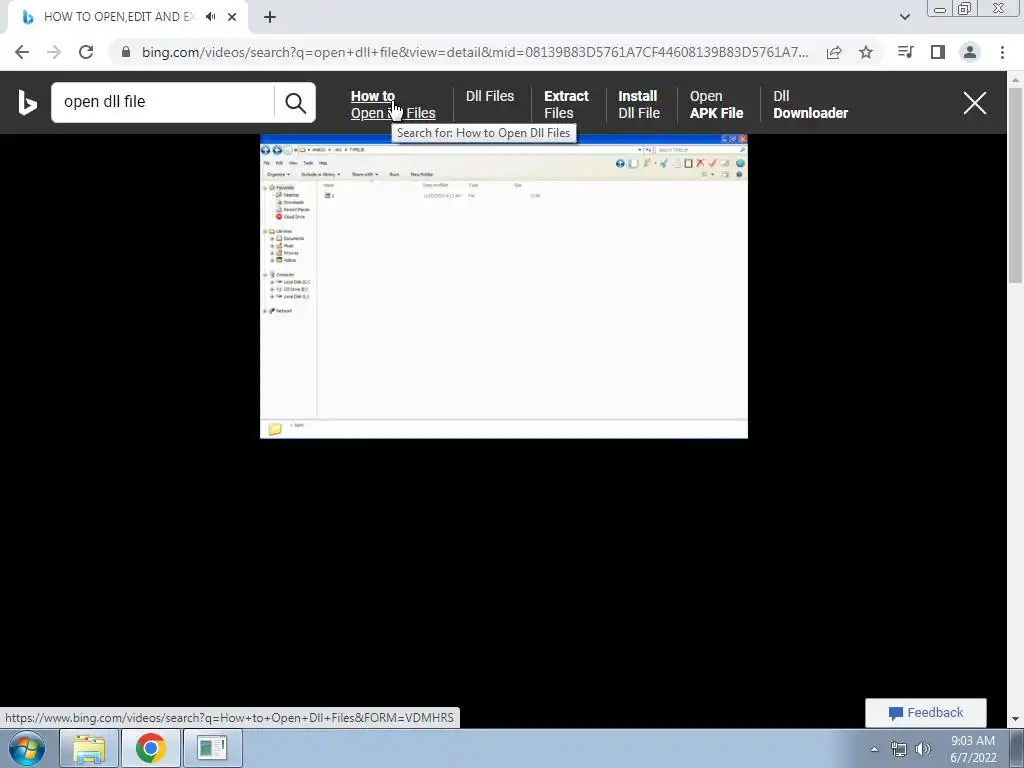Click the Bing logo icon

(27, 103)
